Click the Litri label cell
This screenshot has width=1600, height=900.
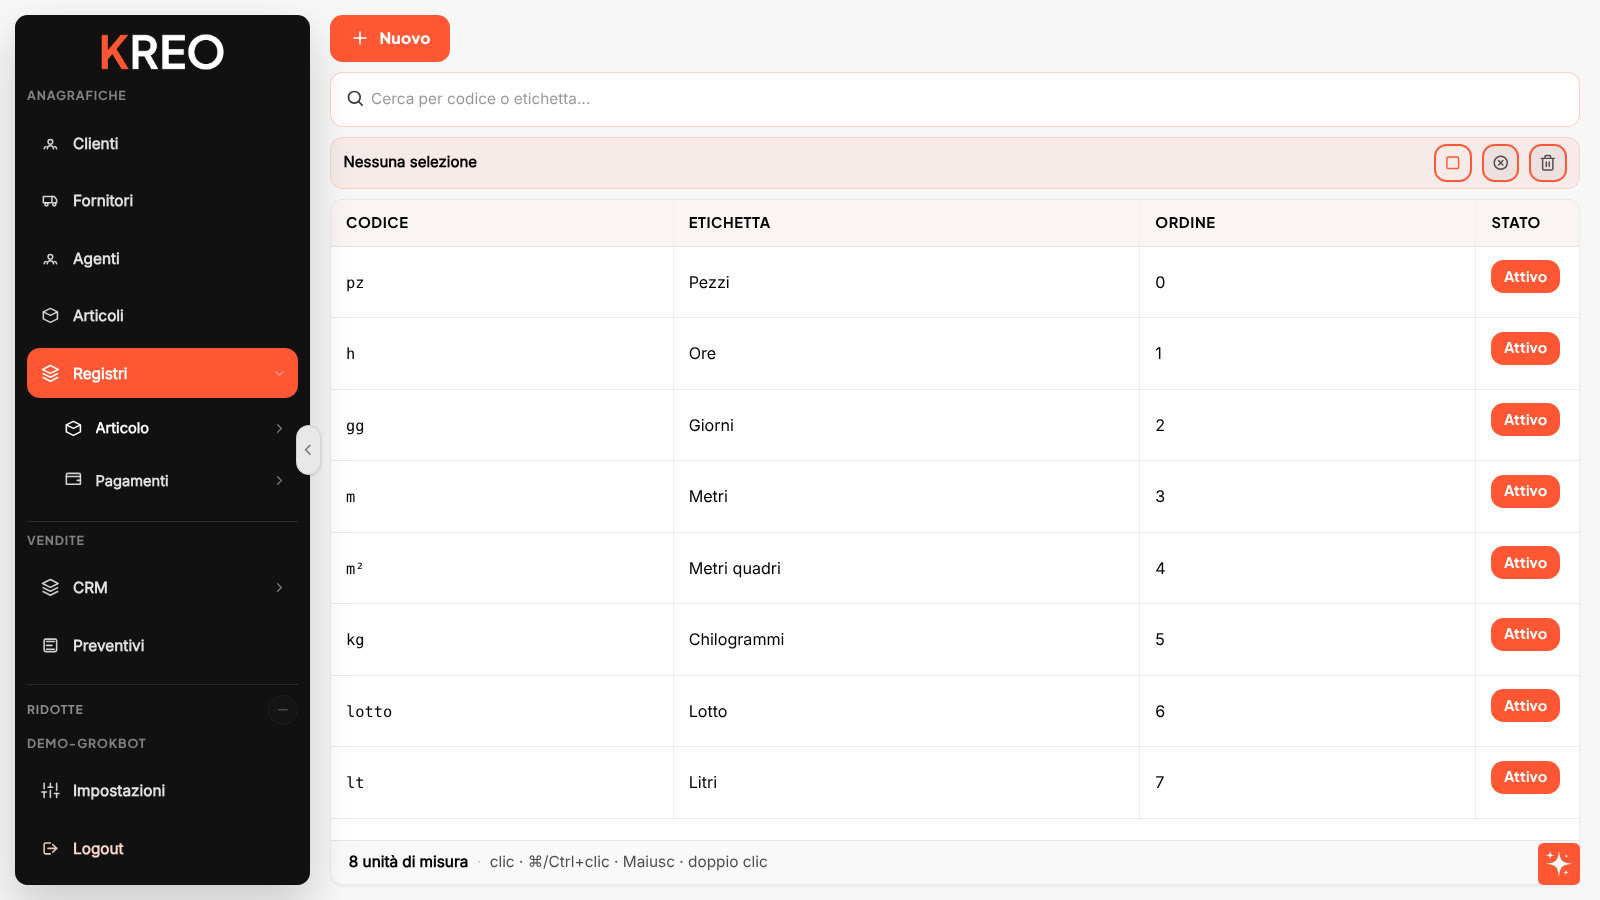point(906,783)
